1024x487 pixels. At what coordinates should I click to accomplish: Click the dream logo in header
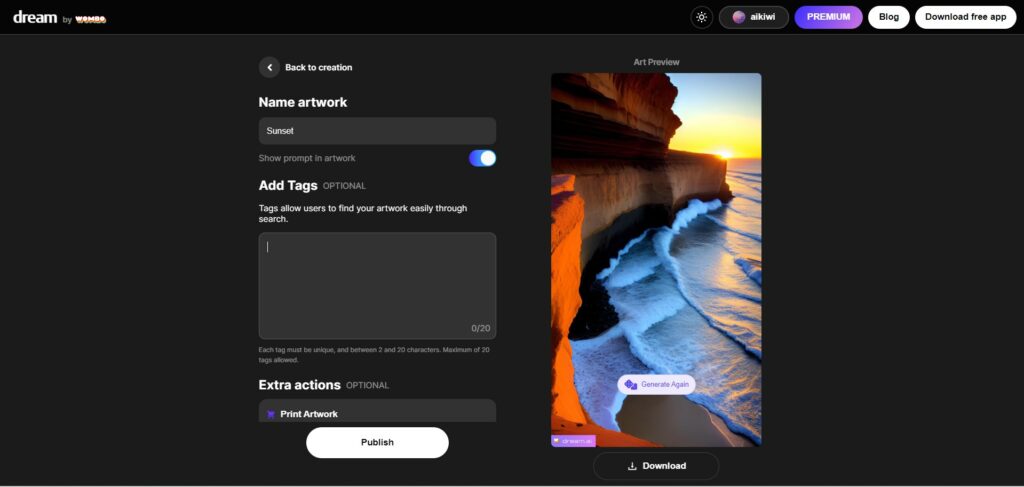pos(35,17)
